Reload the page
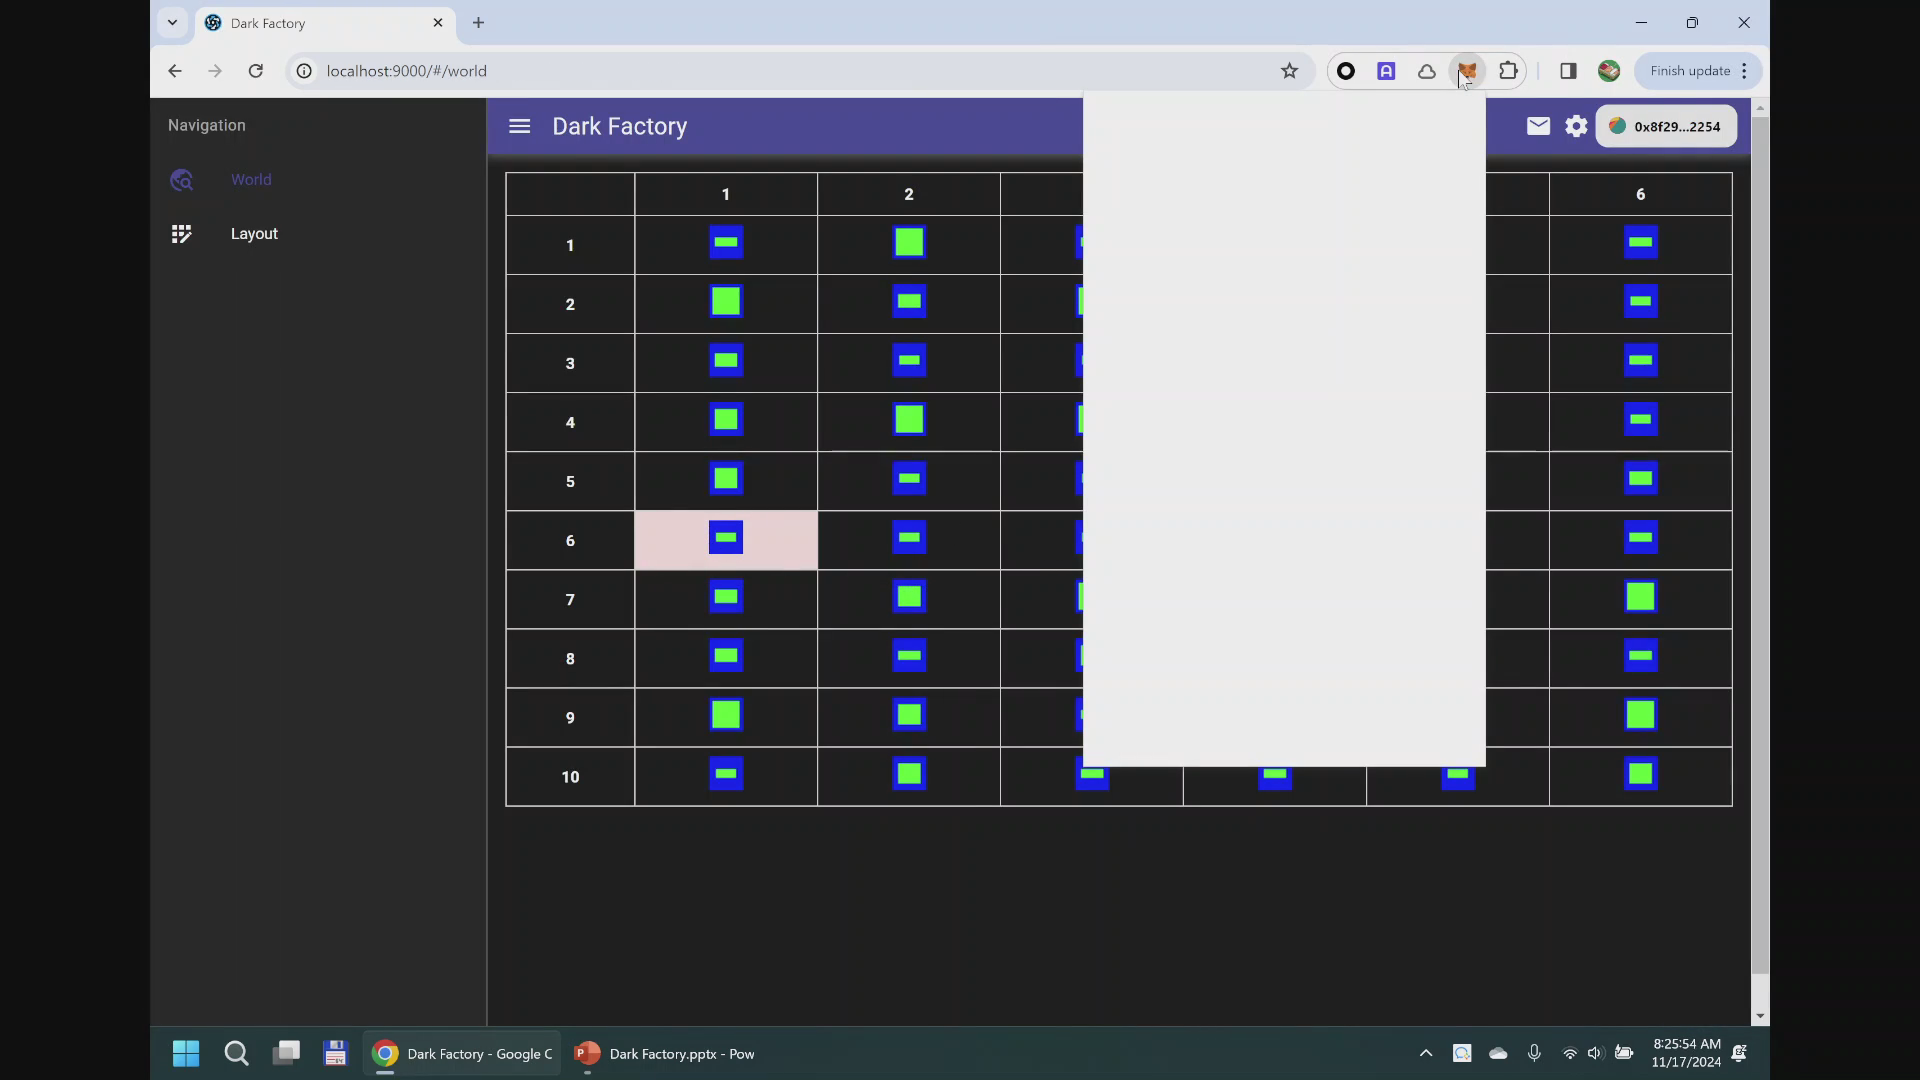The image size is (1920, 1080). tap(256, 71)
